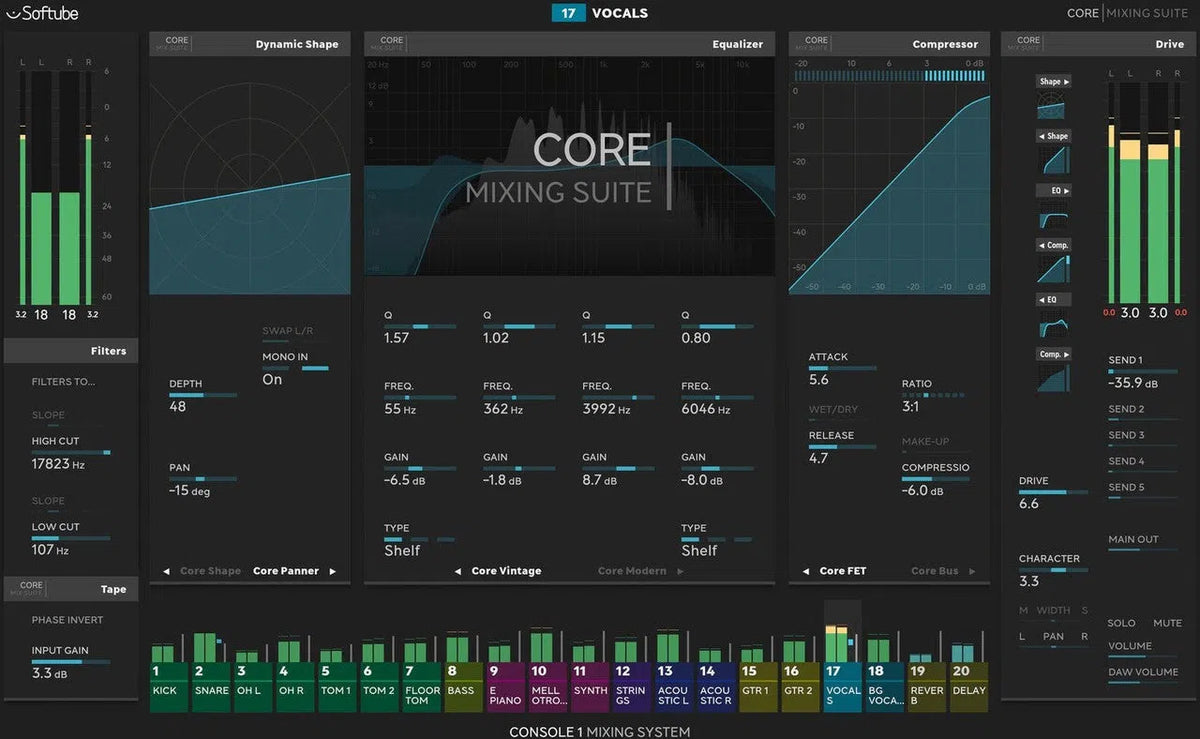
Task: Open the Filters panel
Action: [x=109, y=350]
